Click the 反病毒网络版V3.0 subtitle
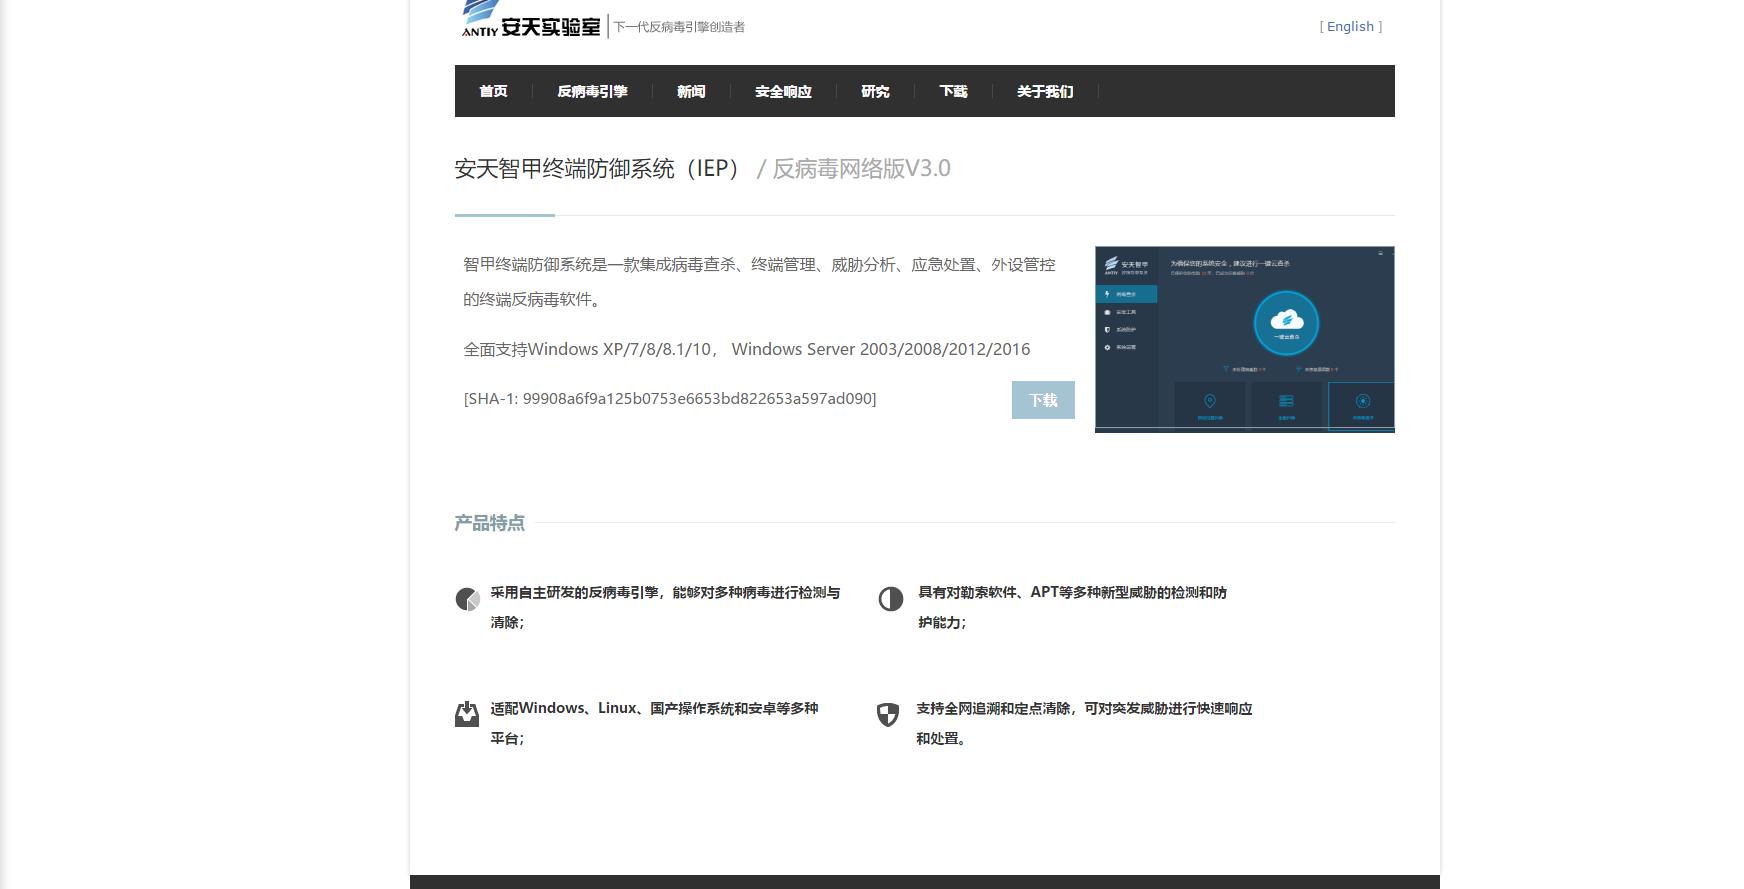1744x889 pixels. click(862, 168)
